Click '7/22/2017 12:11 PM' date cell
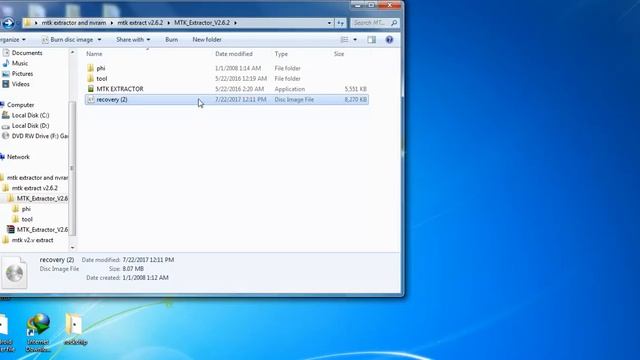This screenshot has width=640, height=360. (241, 100)
